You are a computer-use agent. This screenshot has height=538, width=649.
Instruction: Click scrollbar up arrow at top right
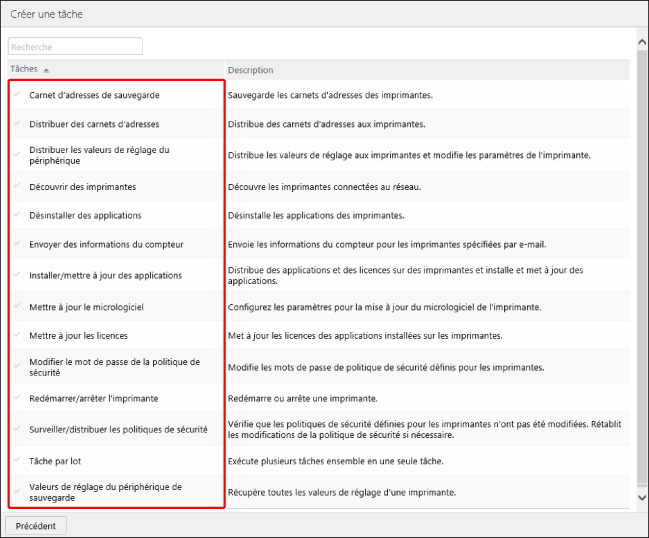coord(641,34)
